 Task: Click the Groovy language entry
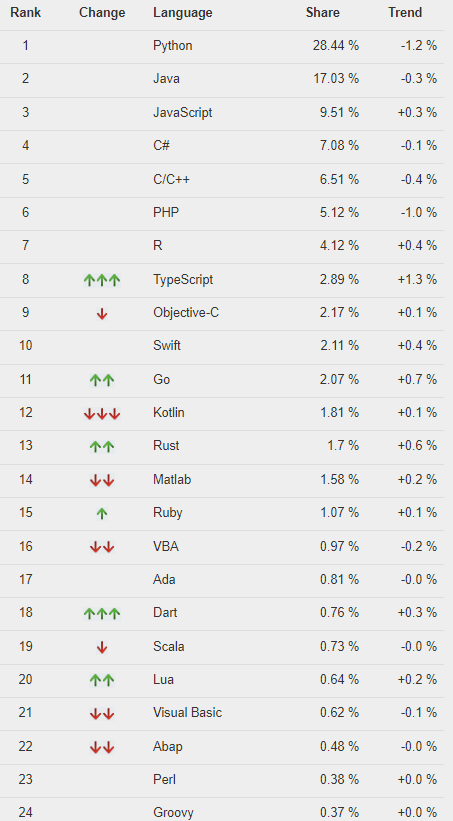click(173, 812)
